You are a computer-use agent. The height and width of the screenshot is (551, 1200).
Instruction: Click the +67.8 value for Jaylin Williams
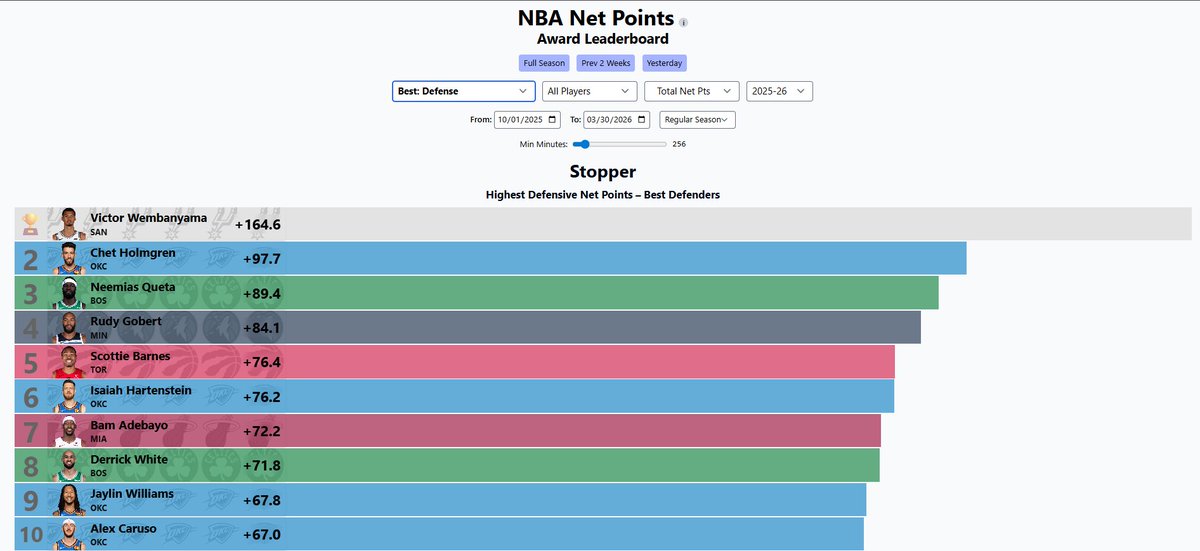point(262,500)
